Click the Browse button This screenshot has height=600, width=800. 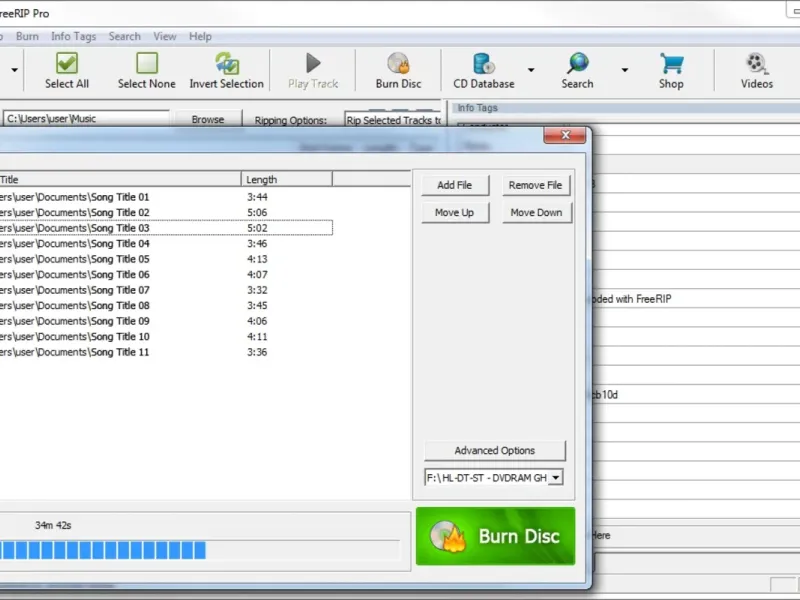coord(208,119)
